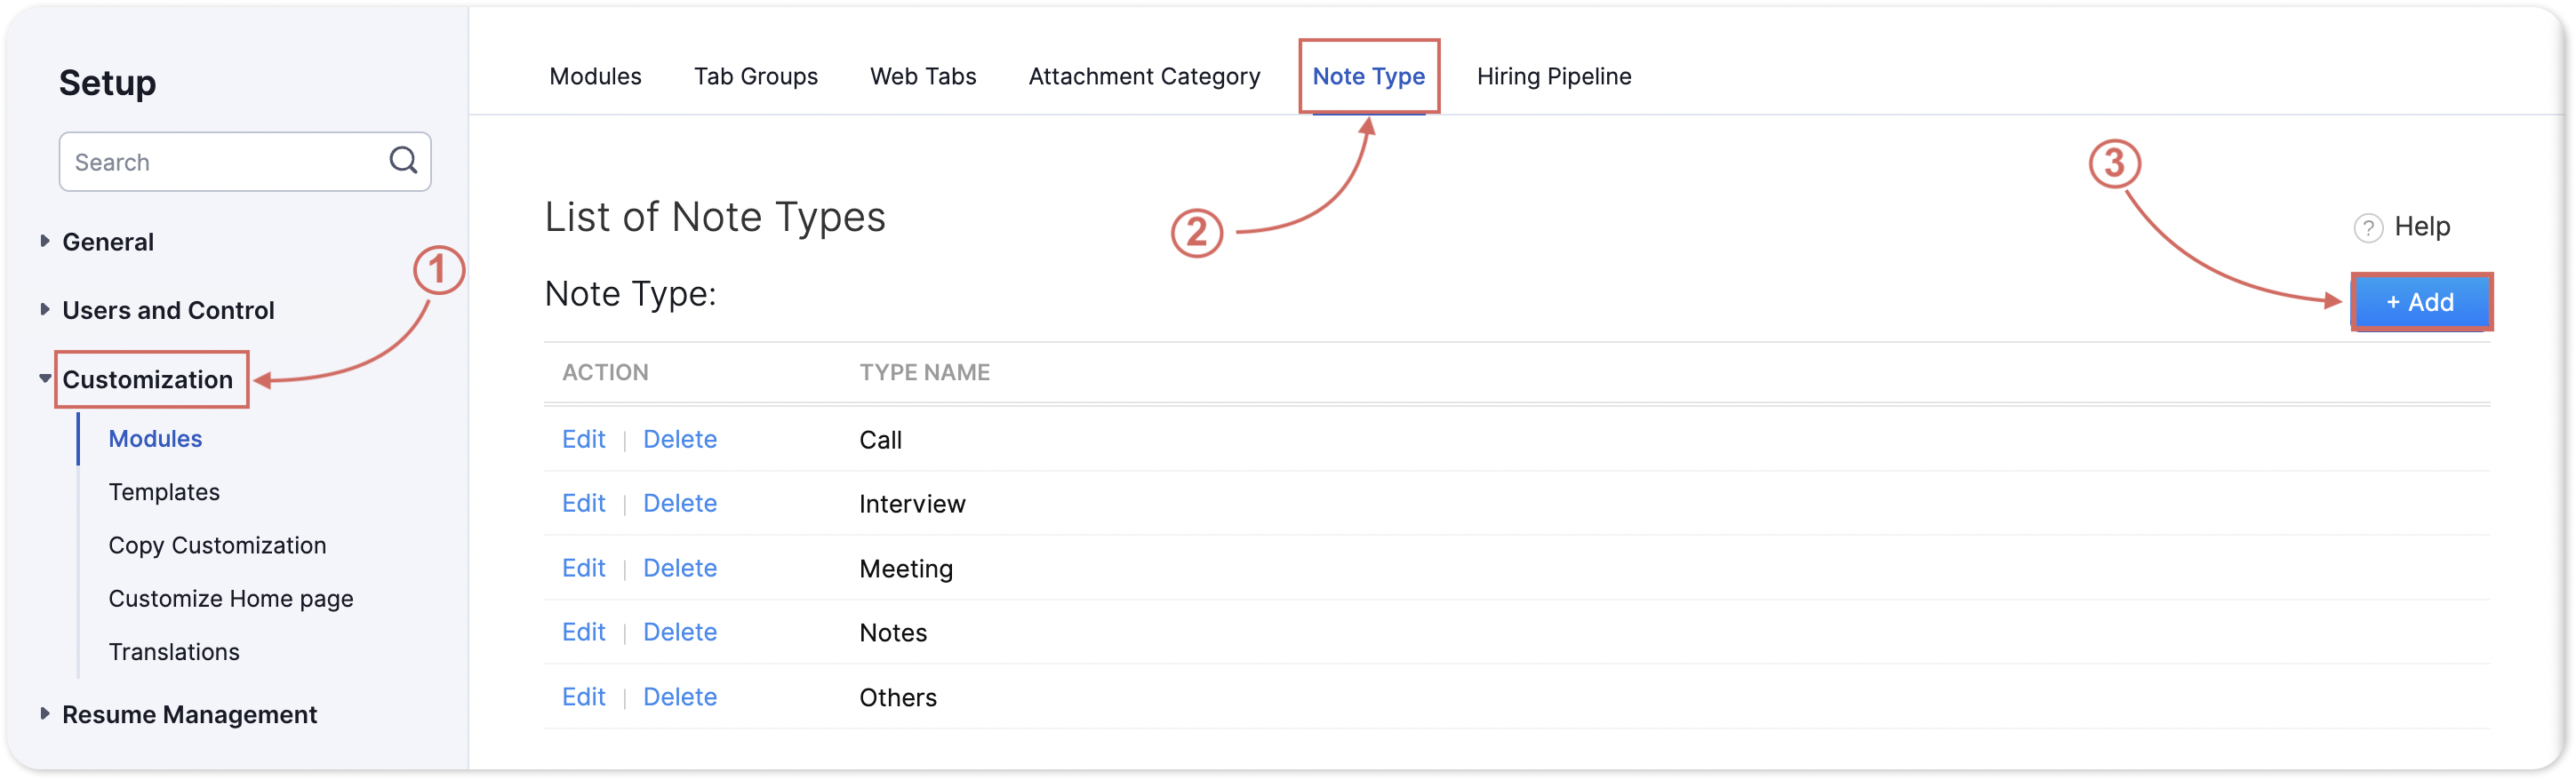Collapse the Customization section
The image size is (2576, 780).
pos(146,379)
